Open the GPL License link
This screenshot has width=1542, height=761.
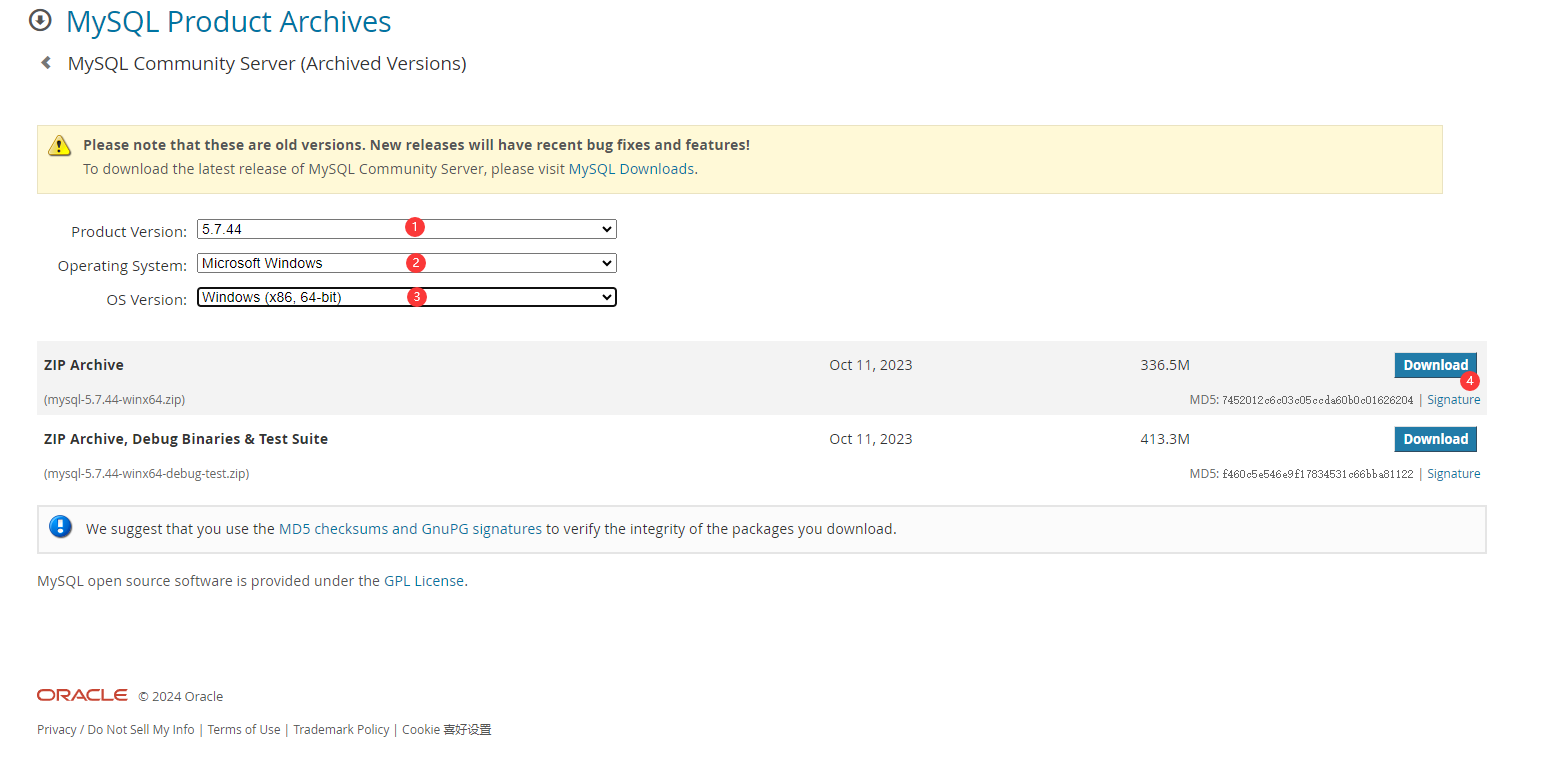pos(424,581)
